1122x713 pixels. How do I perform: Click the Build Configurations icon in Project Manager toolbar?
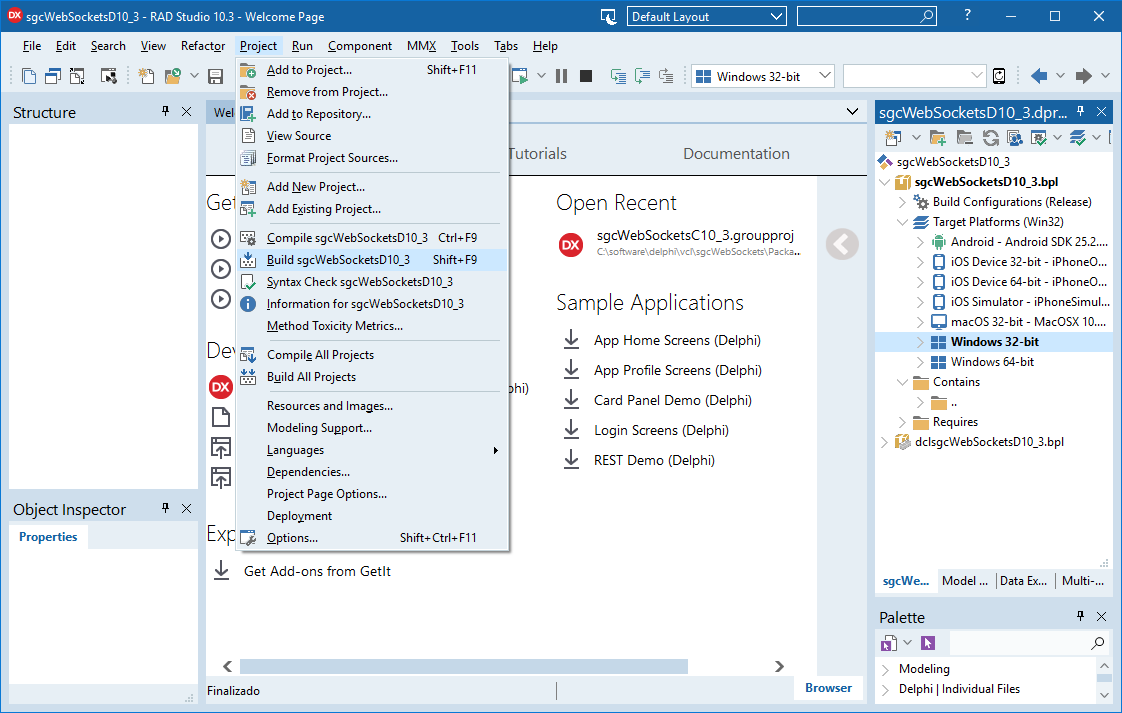(x=1038, y=137)
